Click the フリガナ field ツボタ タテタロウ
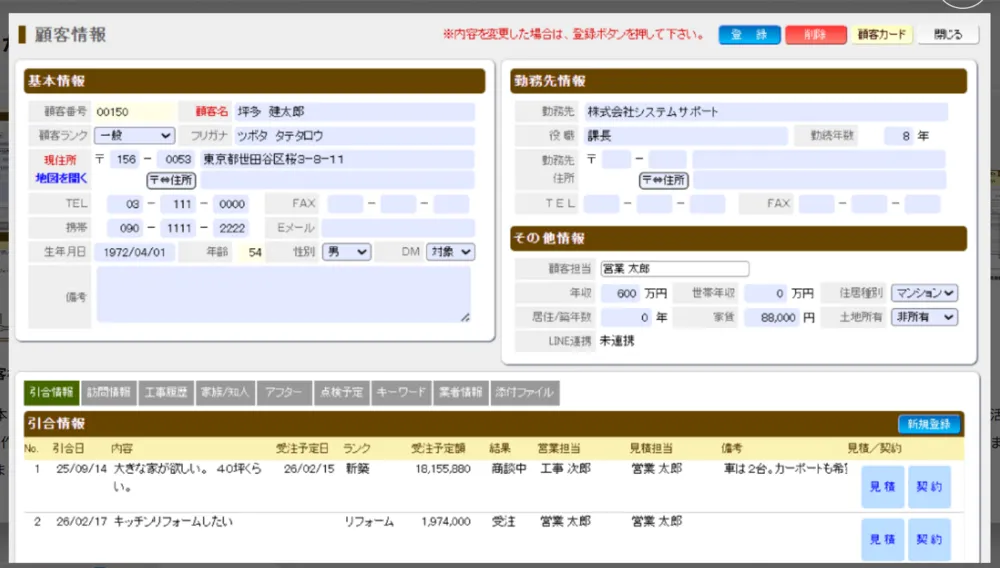Image resolution: width=1000 pixels, height=568 pixels. (x=355, y=135)
